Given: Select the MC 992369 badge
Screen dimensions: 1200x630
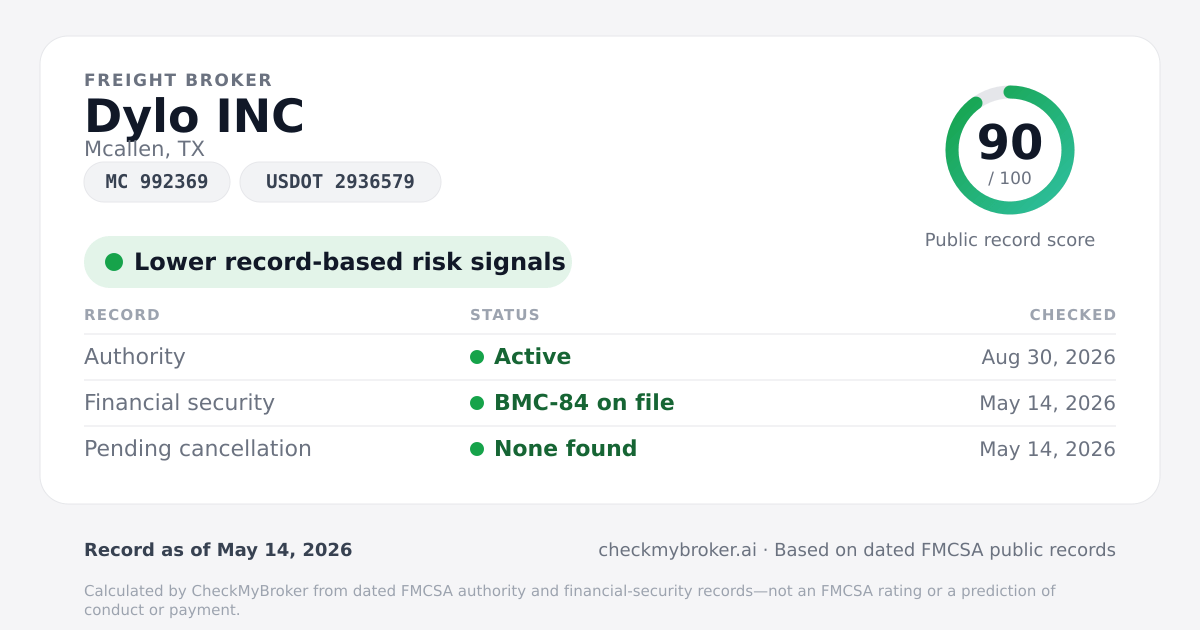Looking at the screenshot, I should point(157,182).
